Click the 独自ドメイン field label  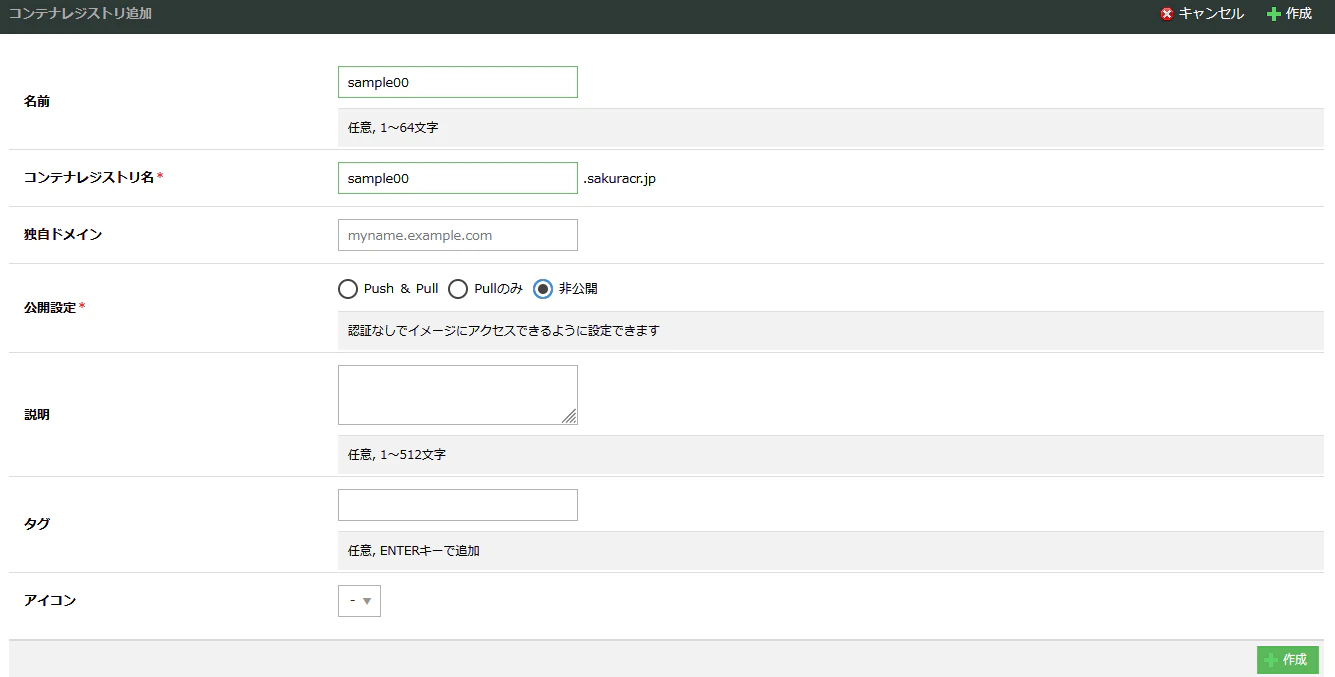(63, 235)
